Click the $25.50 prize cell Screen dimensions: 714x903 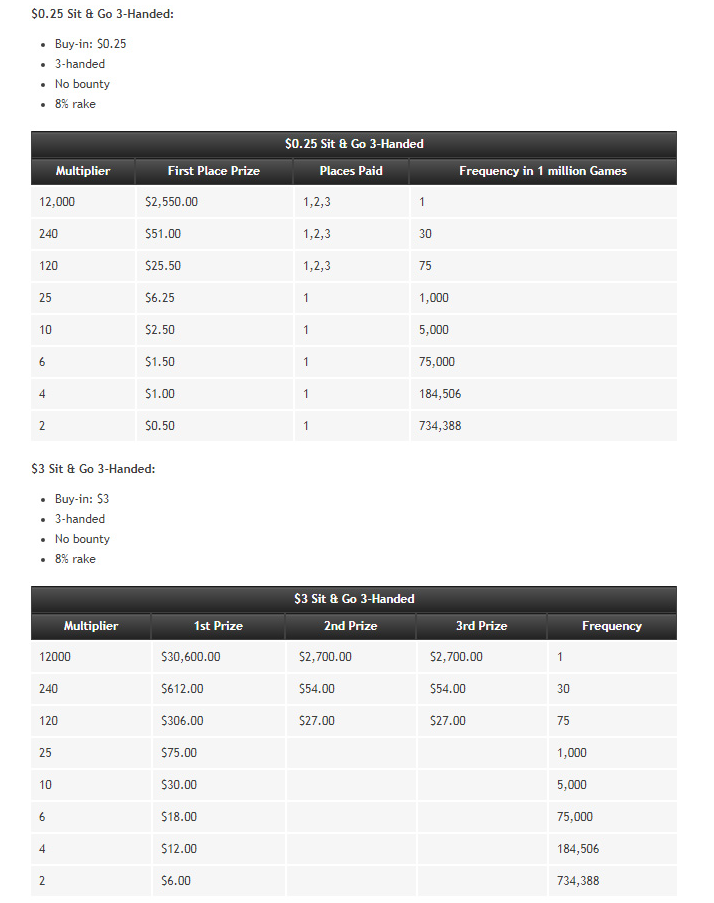pyautogui.click(x=163, y=266)
